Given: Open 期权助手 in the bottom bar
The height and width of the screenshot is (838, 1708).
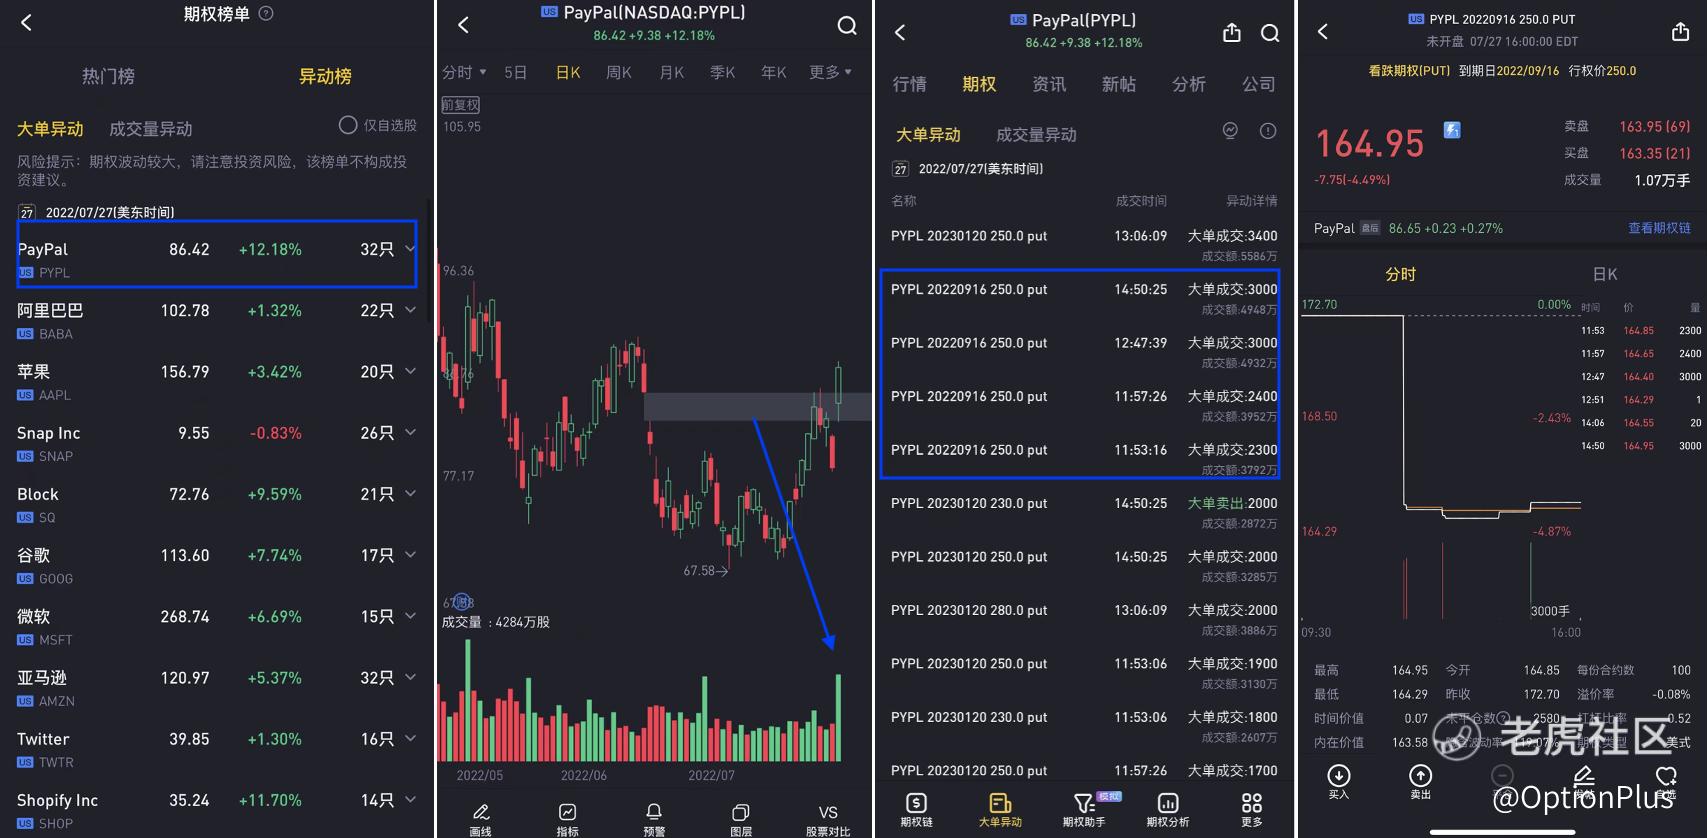Looking at the screenshot, I should [x=1084, y=810].
